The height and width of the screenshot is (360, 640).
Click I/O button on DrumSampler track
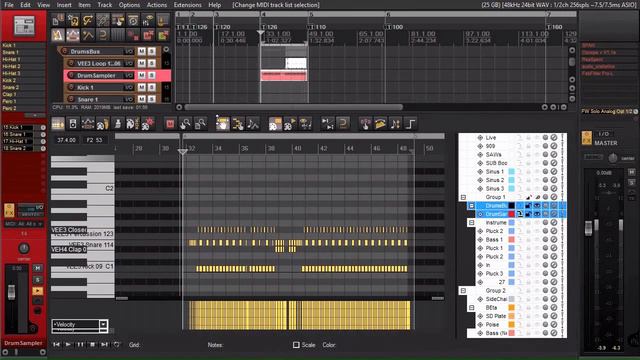[129, 76]
